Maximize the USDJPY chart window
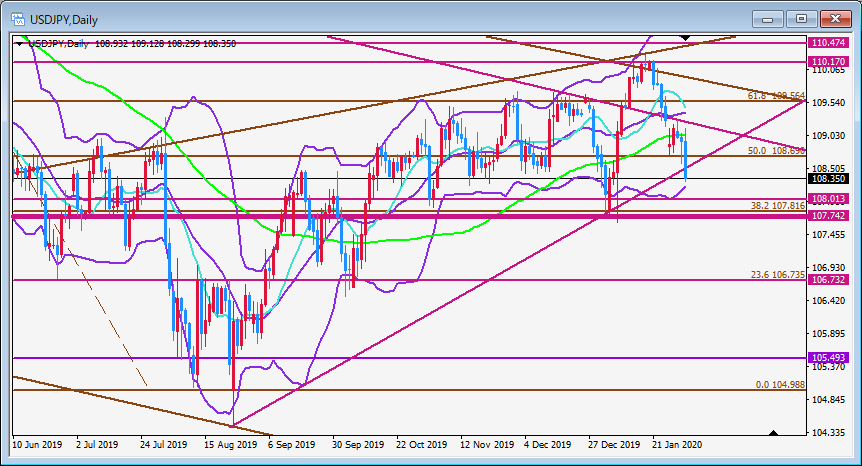Viewport: 862px width, 466px height. tap(801, 19)
